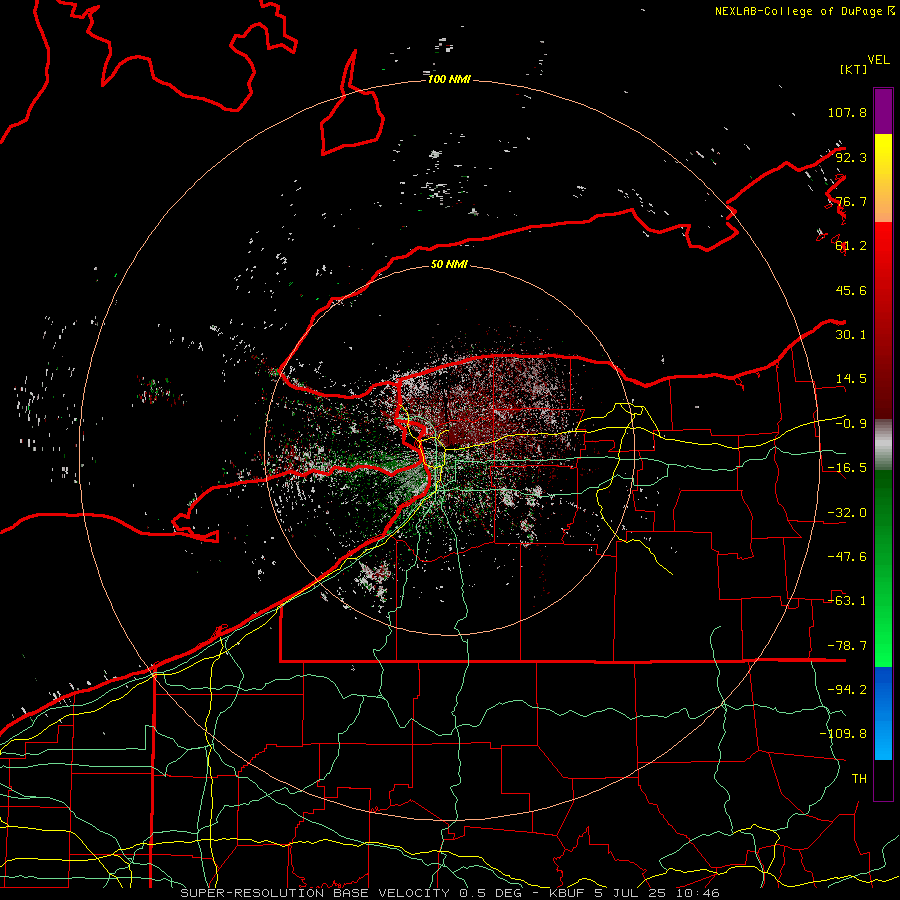Click the -32.0 velocity scale value

click(x=847, y=513)
